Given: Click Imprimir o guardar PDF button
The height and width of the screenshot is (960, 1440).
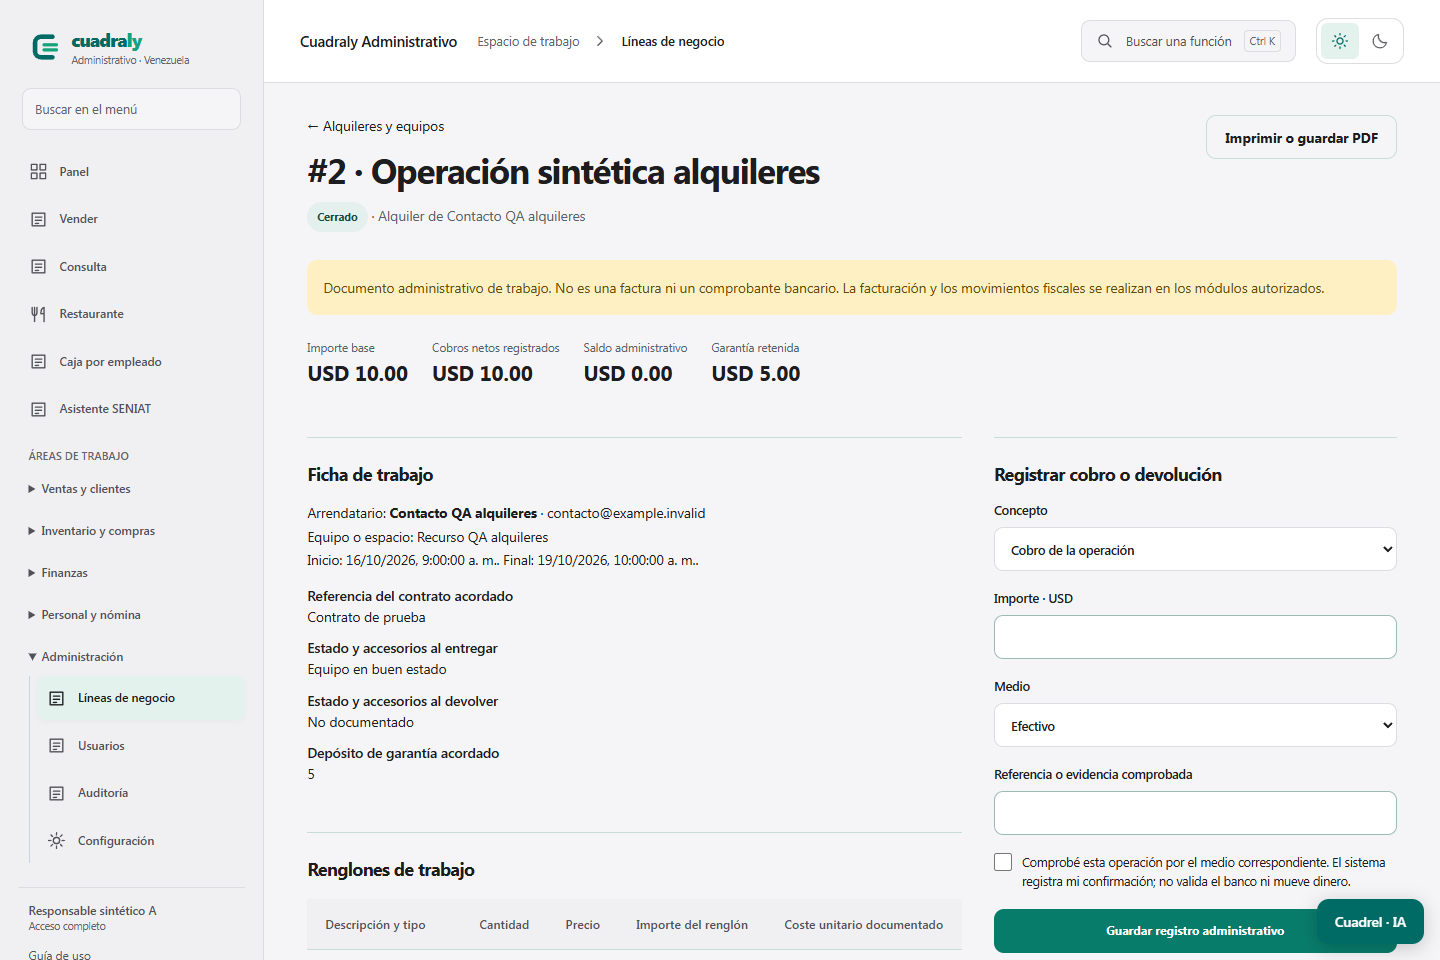Looking at the screenshot, I should tap(1301, 138).
